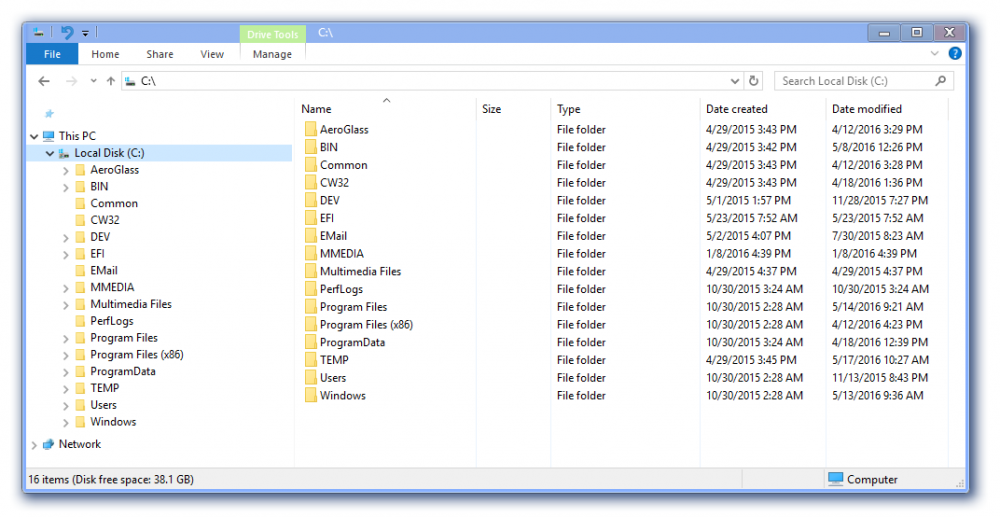Click the Up one level arrow
The height and width of the screenshot is (517, 1000).
click(110, 81)
